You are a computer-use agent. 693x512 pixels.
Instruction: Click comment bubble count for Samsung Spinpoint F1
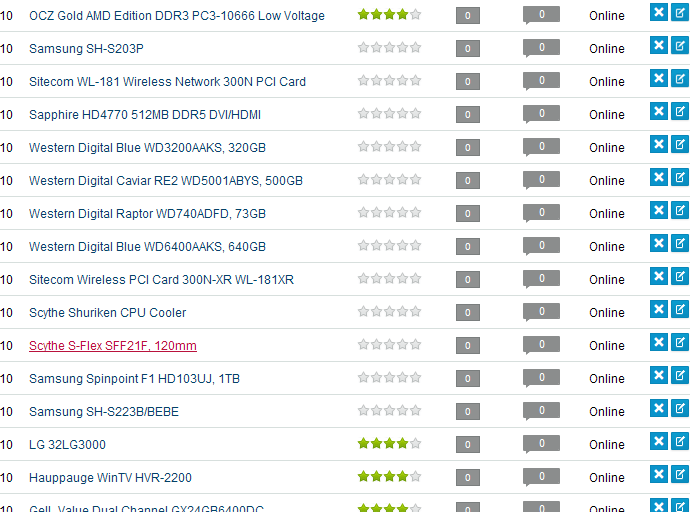pos(541,378)
